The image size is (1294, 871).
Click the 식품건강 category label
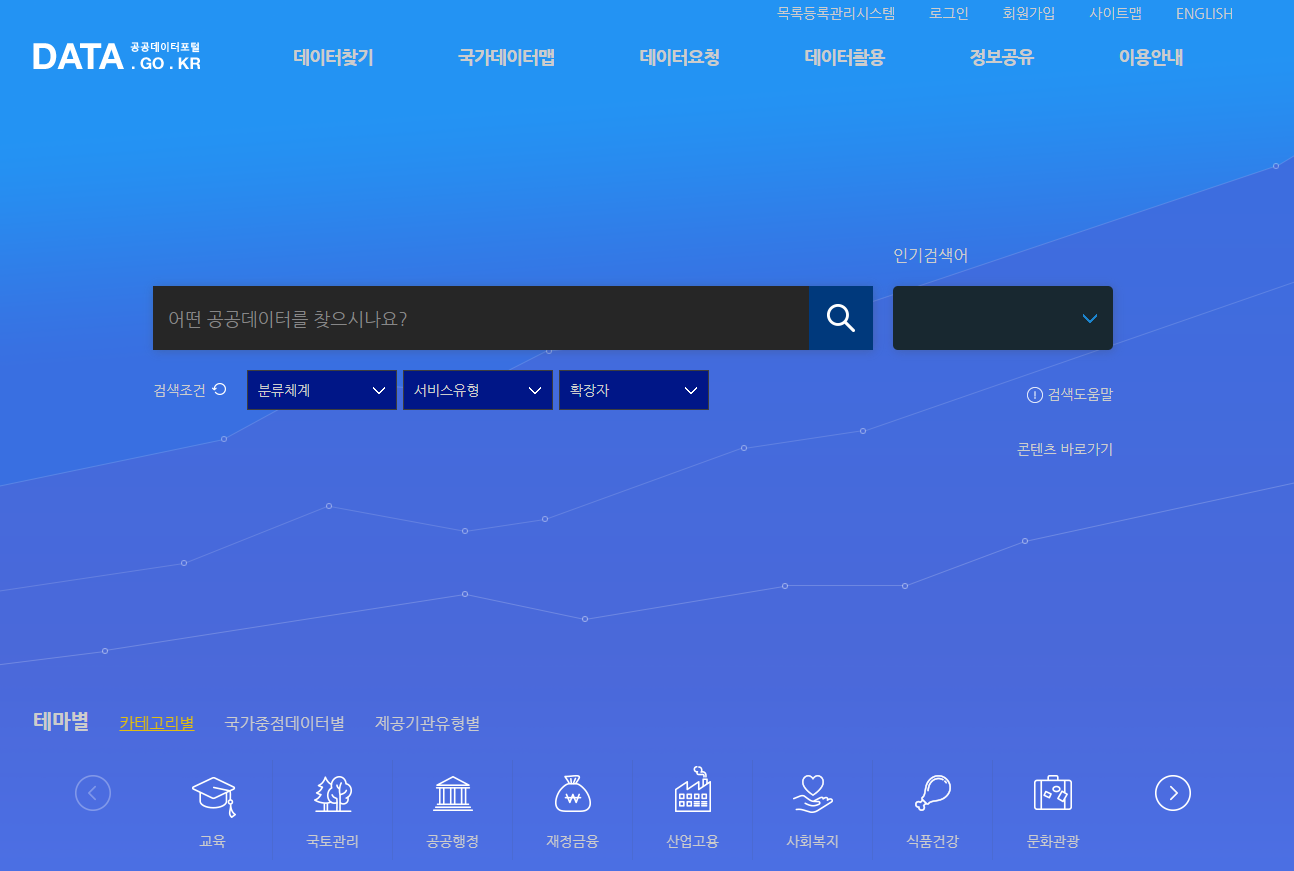click(x=933, y=841)
